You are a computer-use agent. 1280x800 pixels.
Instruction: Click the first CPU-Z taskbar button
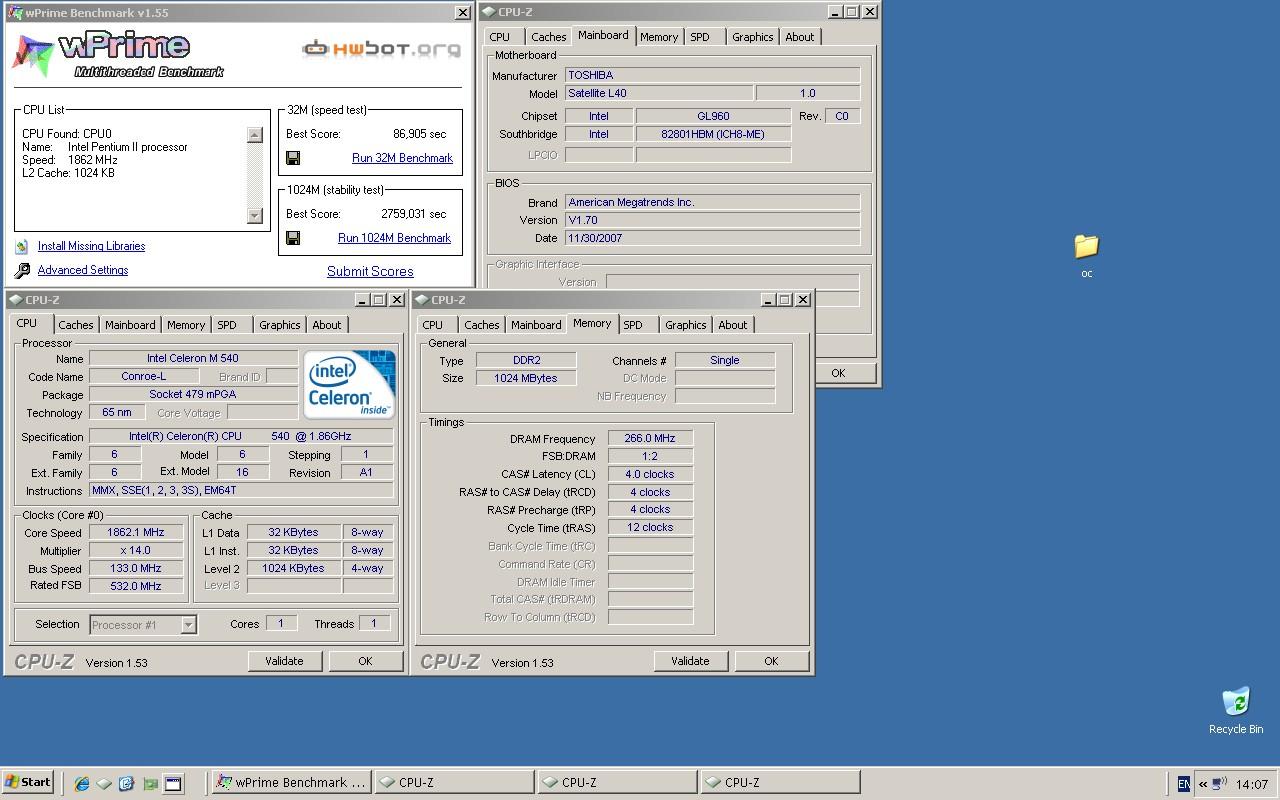453,783
